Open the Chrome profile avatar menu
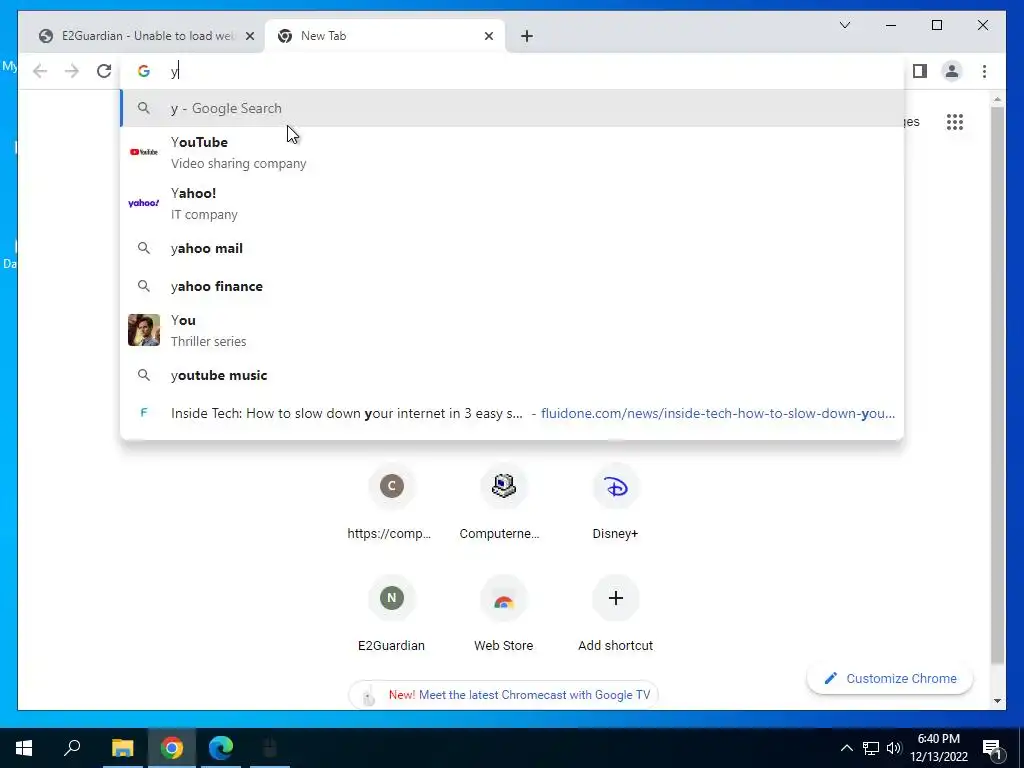This screenshot has height=768, width=1024. pos(952,71)
